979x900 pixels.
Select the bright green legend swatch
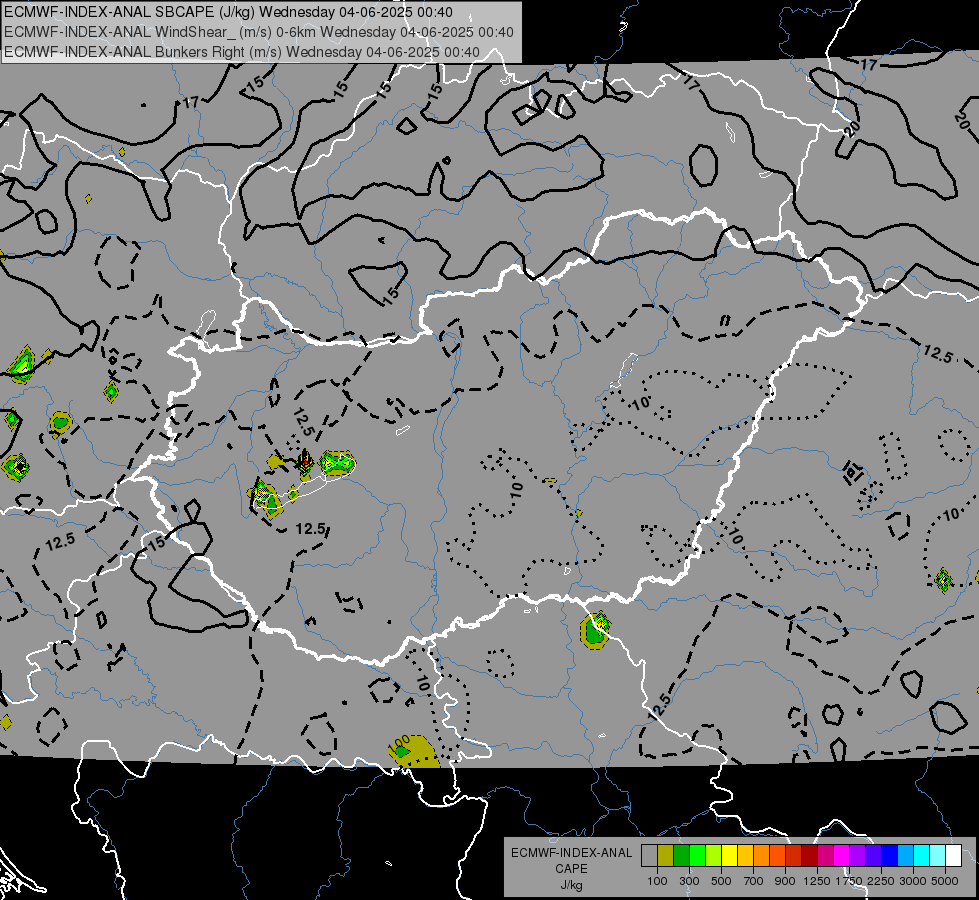tap(697, 855)
